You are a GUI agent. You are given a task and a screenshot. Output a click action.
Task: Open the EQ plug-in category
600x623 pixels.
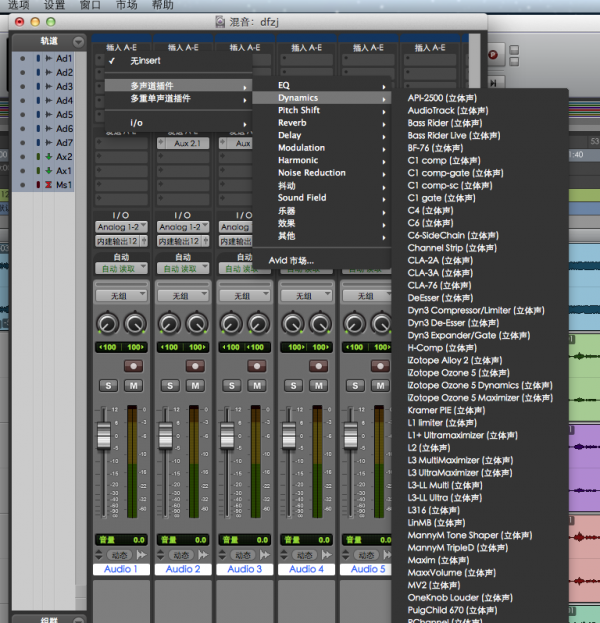point(322,85)
